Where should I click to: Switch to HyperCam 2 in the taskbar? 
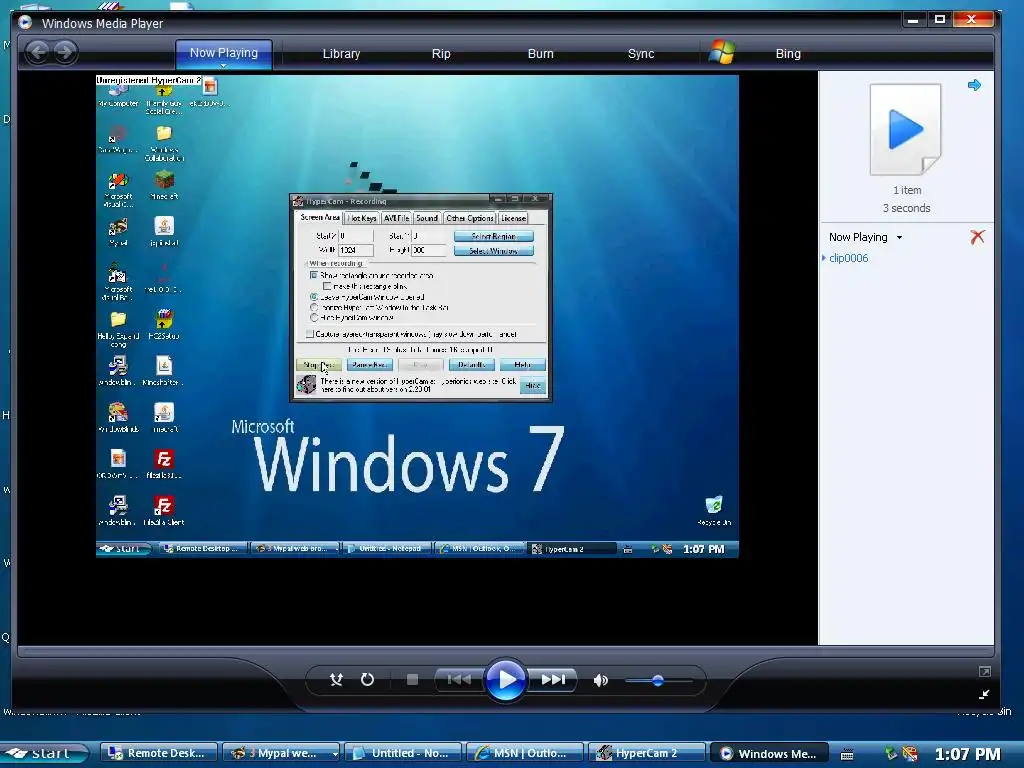(x=647, y=753)
